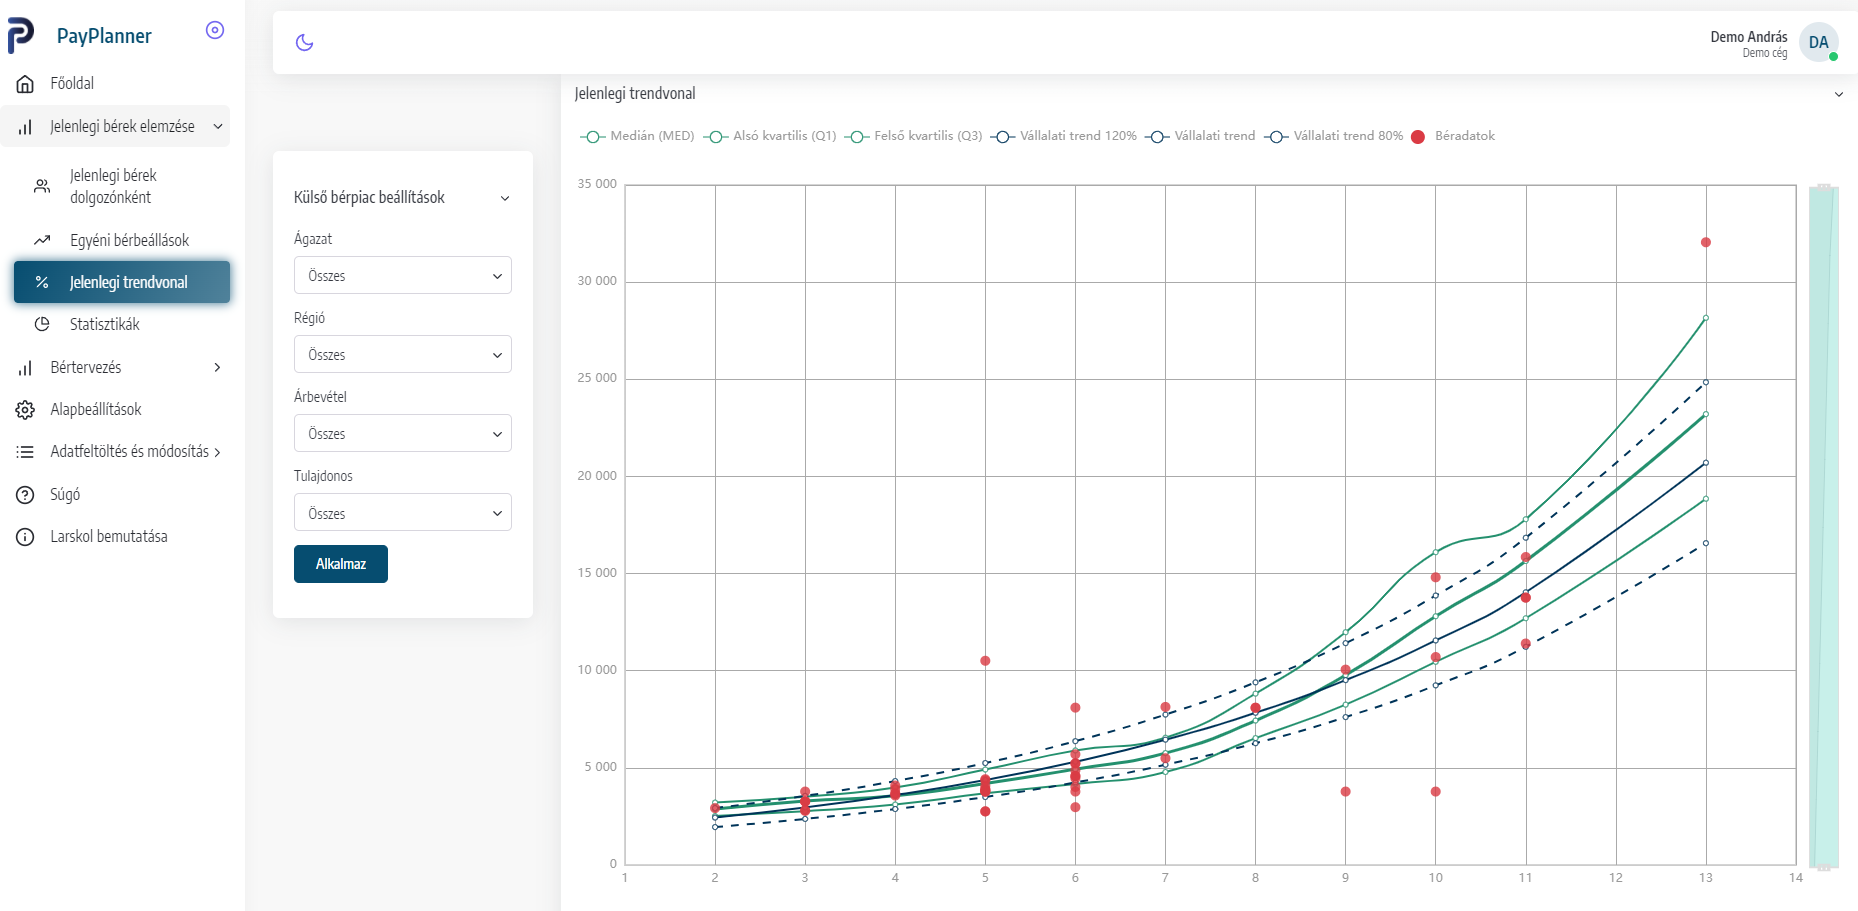This screenshot has width=1858, height=911.
Task: Click the Főoldal home icon
Action: 26,84
